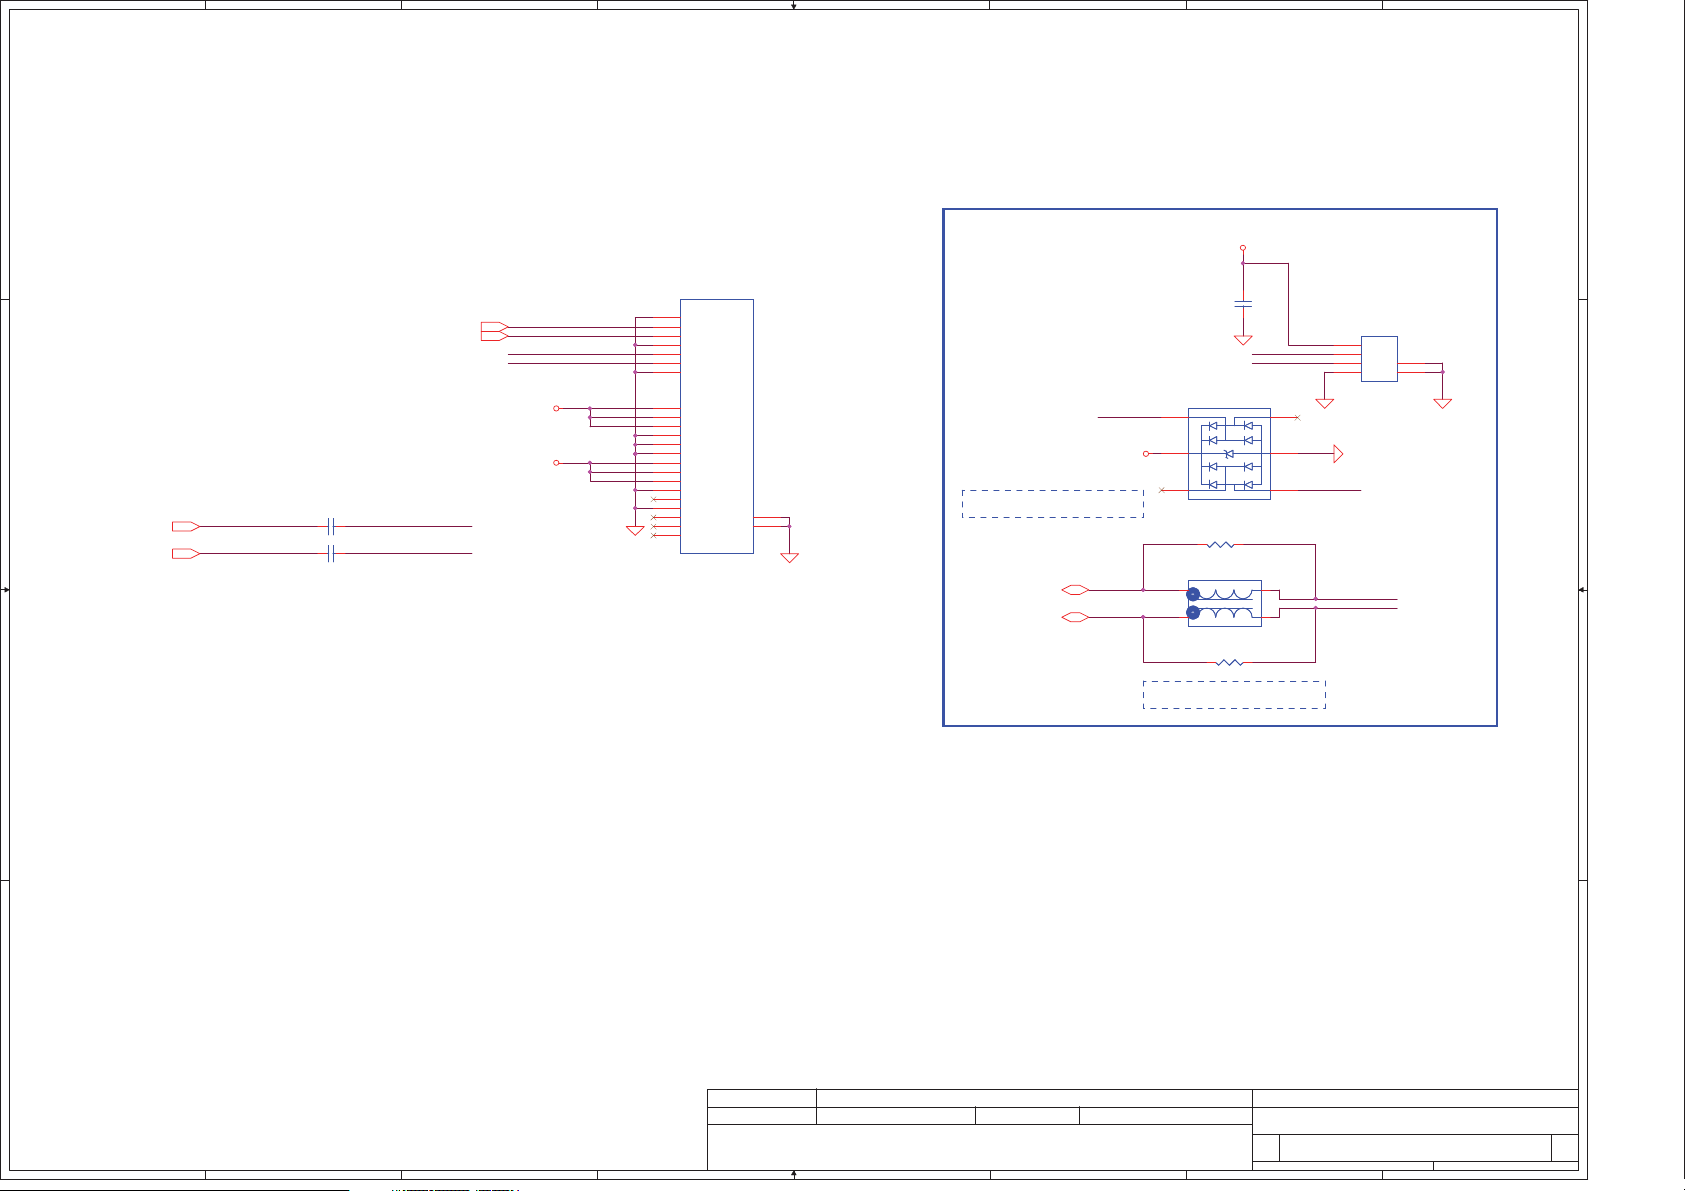Select the large multi-pin IC component body

click(716, 425)
